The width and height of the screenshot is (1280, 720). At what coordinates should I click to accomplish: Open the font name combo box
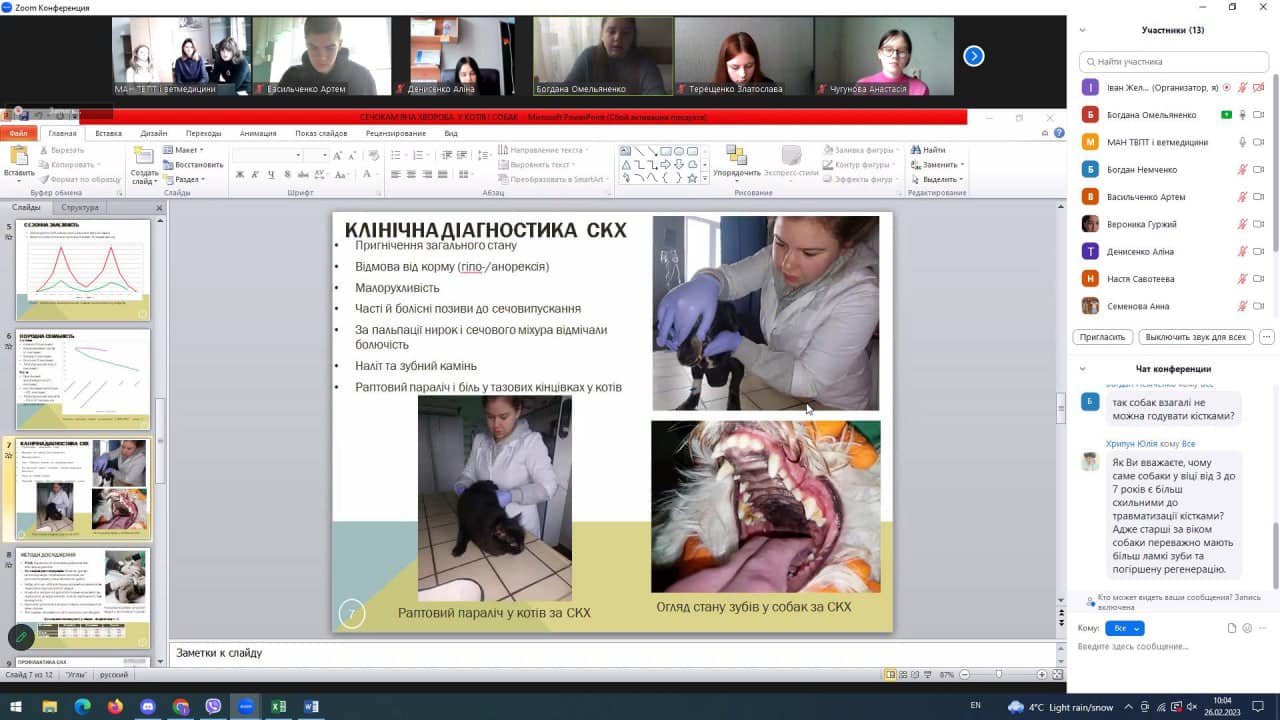267,155
